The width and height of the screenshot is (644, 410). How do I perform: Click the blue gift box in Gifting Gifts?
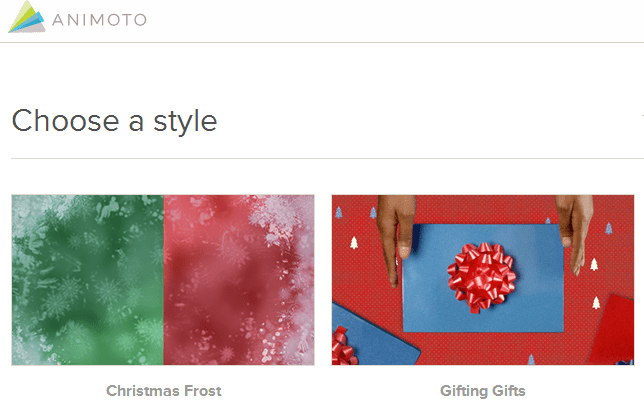click(x=483, y=278)
